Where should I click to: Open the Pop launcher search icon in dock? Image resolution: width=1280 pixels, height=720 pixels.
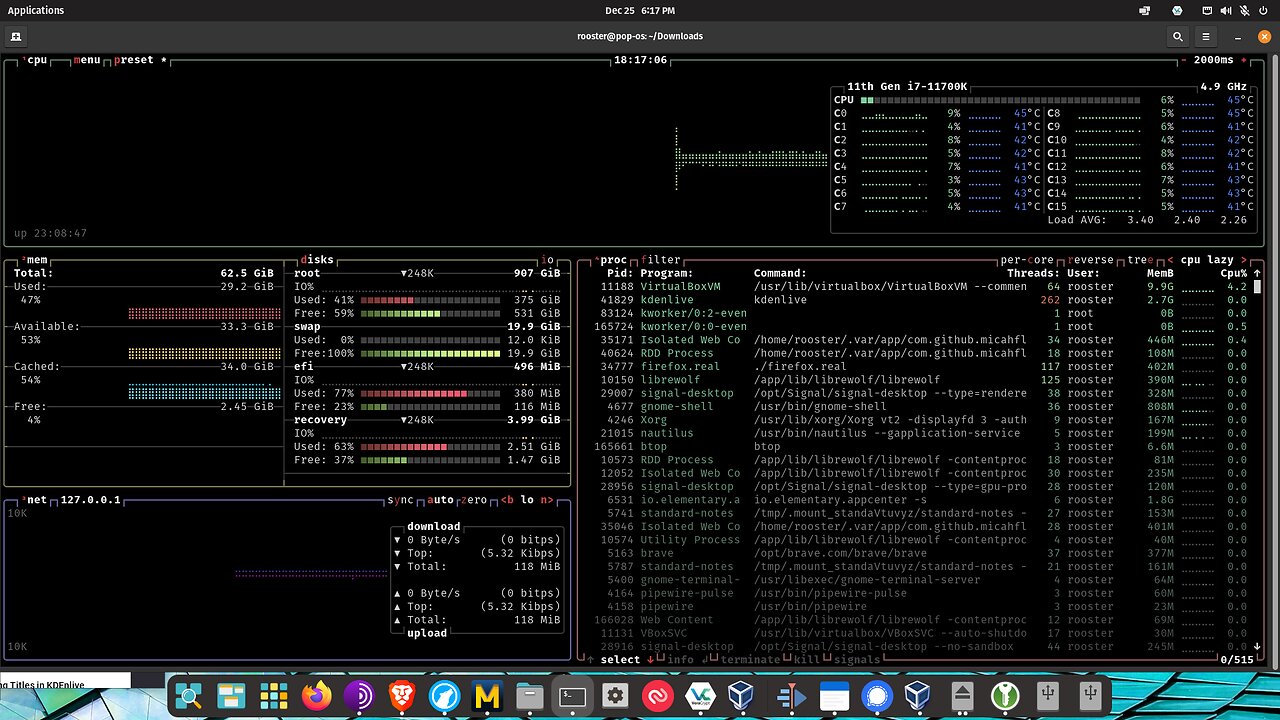(x=188, y=696)
